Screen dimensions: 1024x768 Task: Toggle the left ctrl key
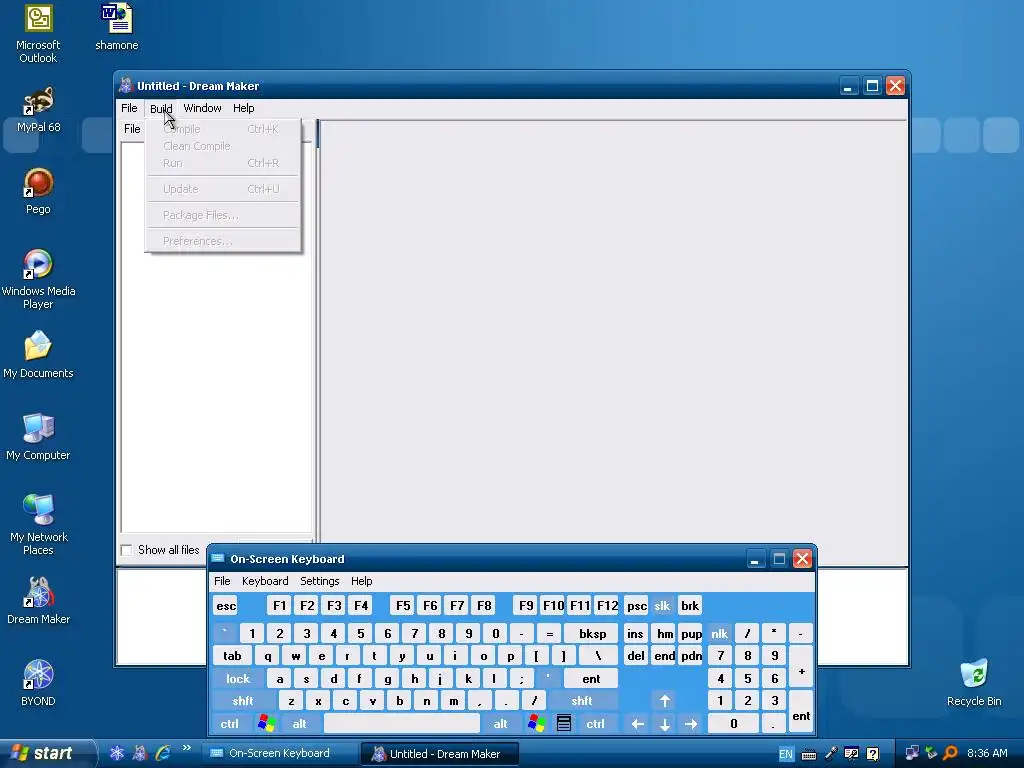pos(230,724)
